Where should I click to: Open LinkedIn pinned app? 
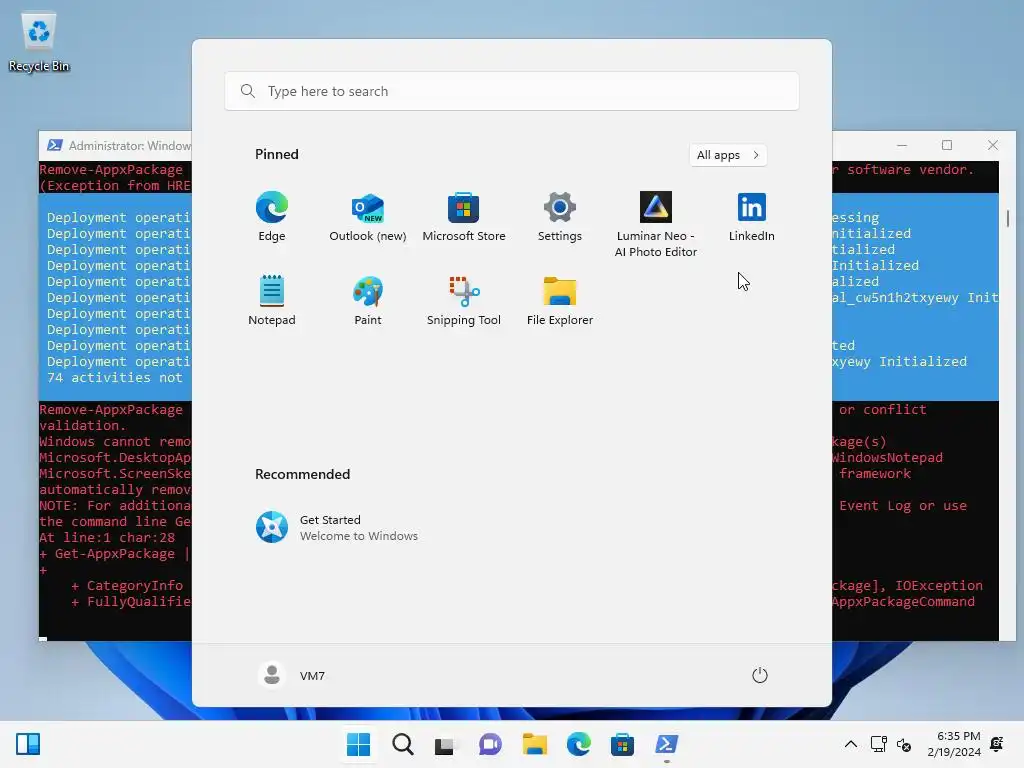coord(752,217)
